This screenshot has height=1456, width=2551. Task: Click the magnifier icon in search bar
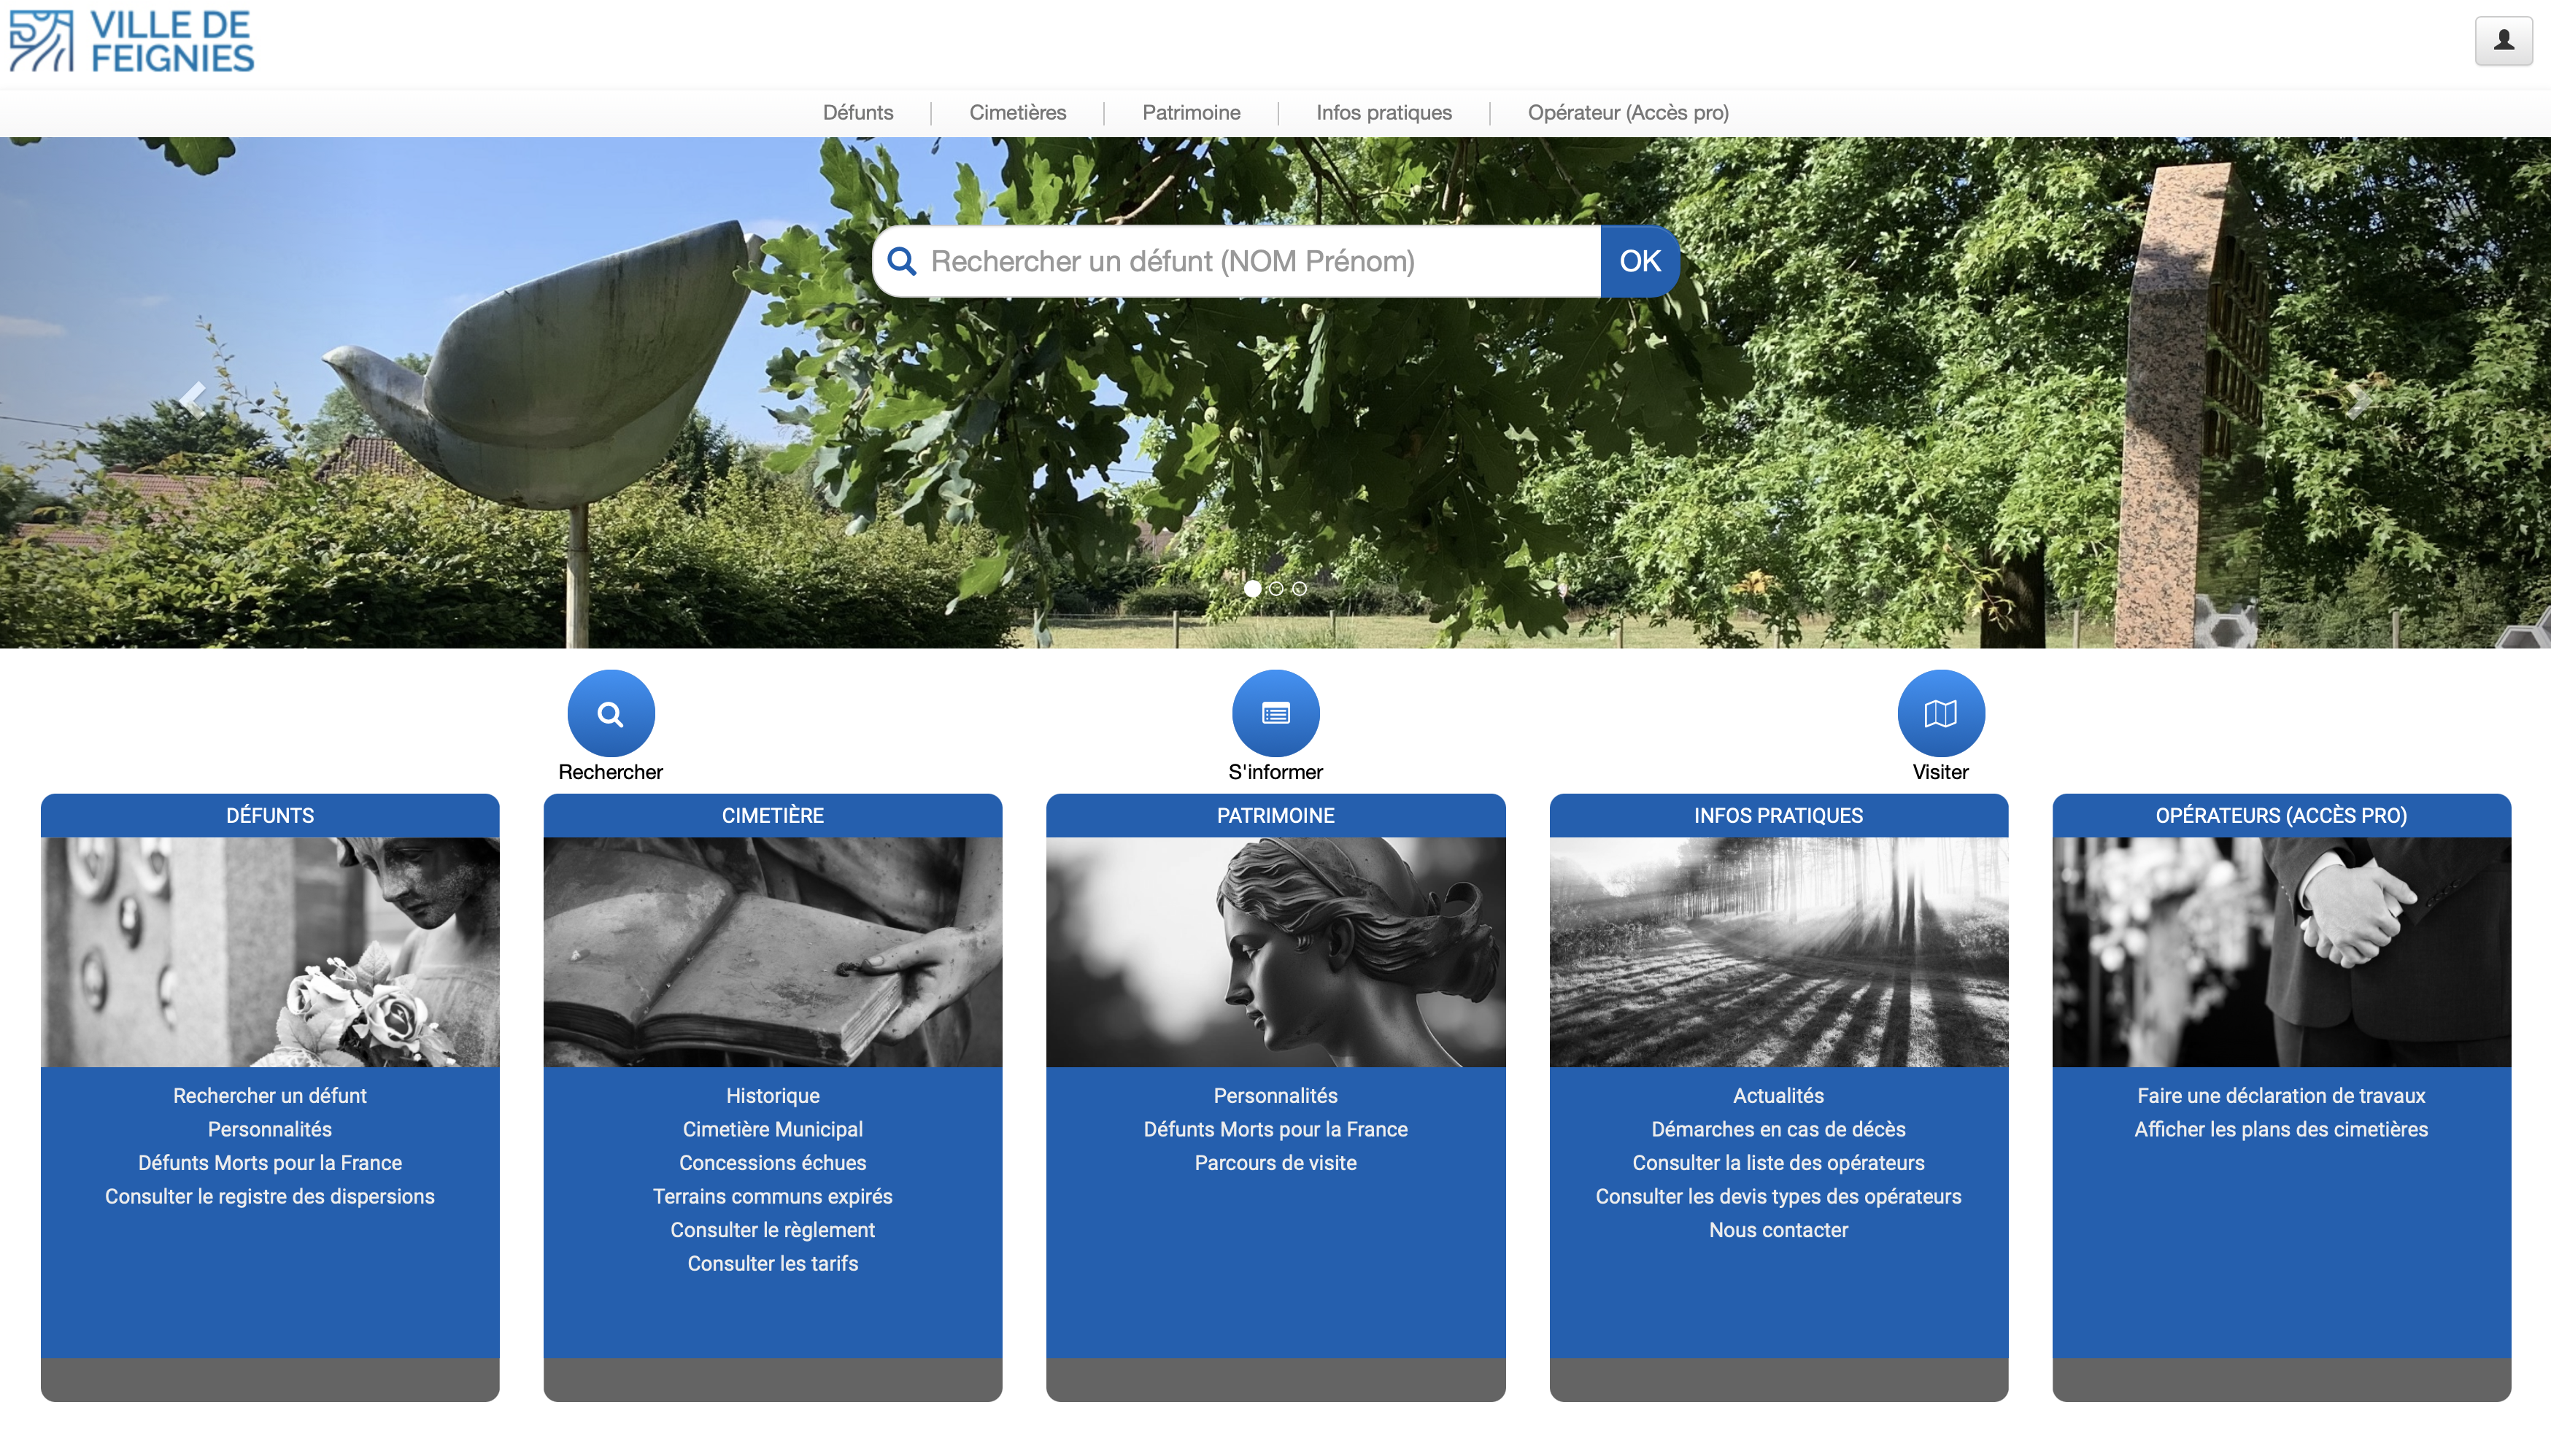(901, 261)
